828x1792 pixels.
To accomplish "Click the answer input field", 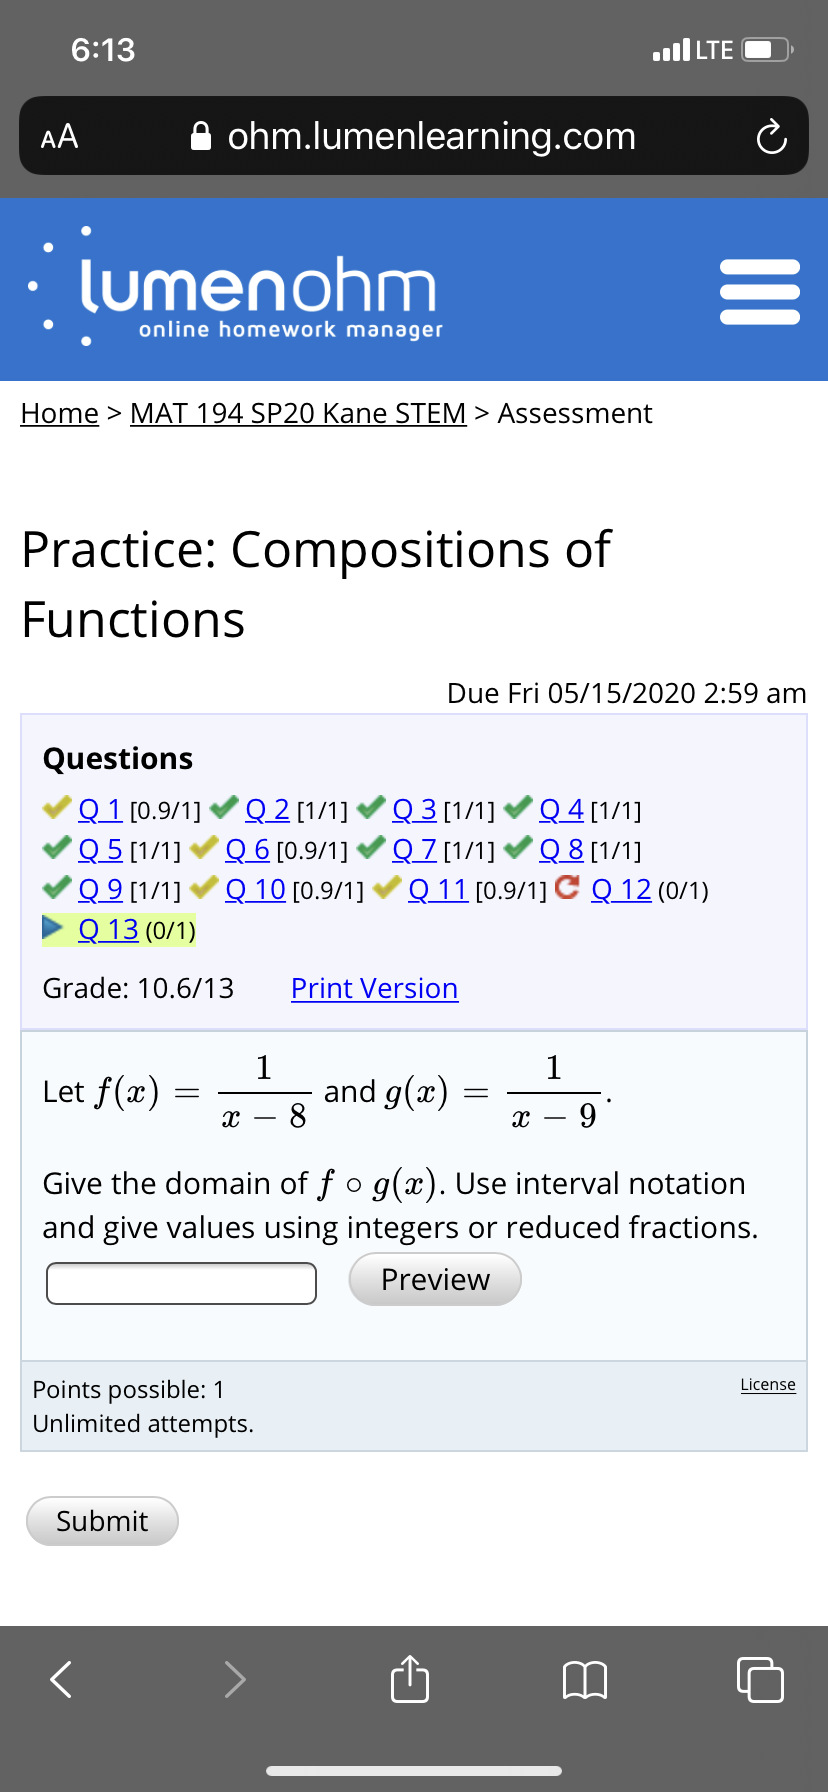I will coord(180,1282).
